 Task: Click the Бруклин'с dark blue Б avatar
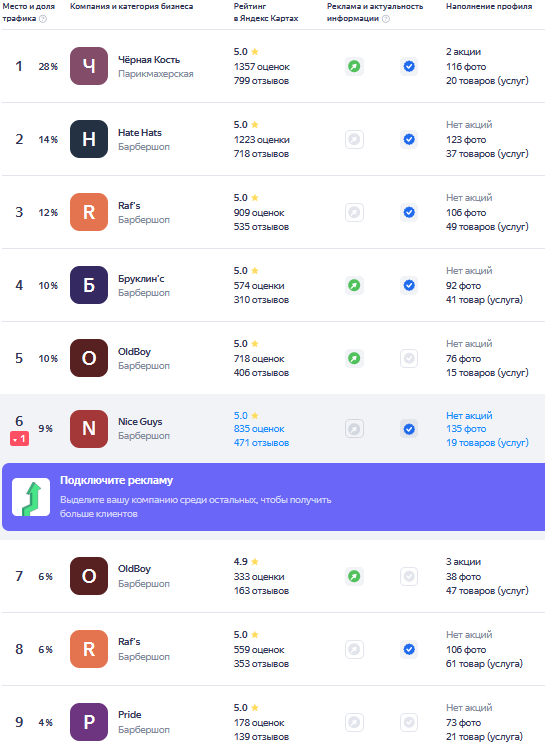point(89,285)
